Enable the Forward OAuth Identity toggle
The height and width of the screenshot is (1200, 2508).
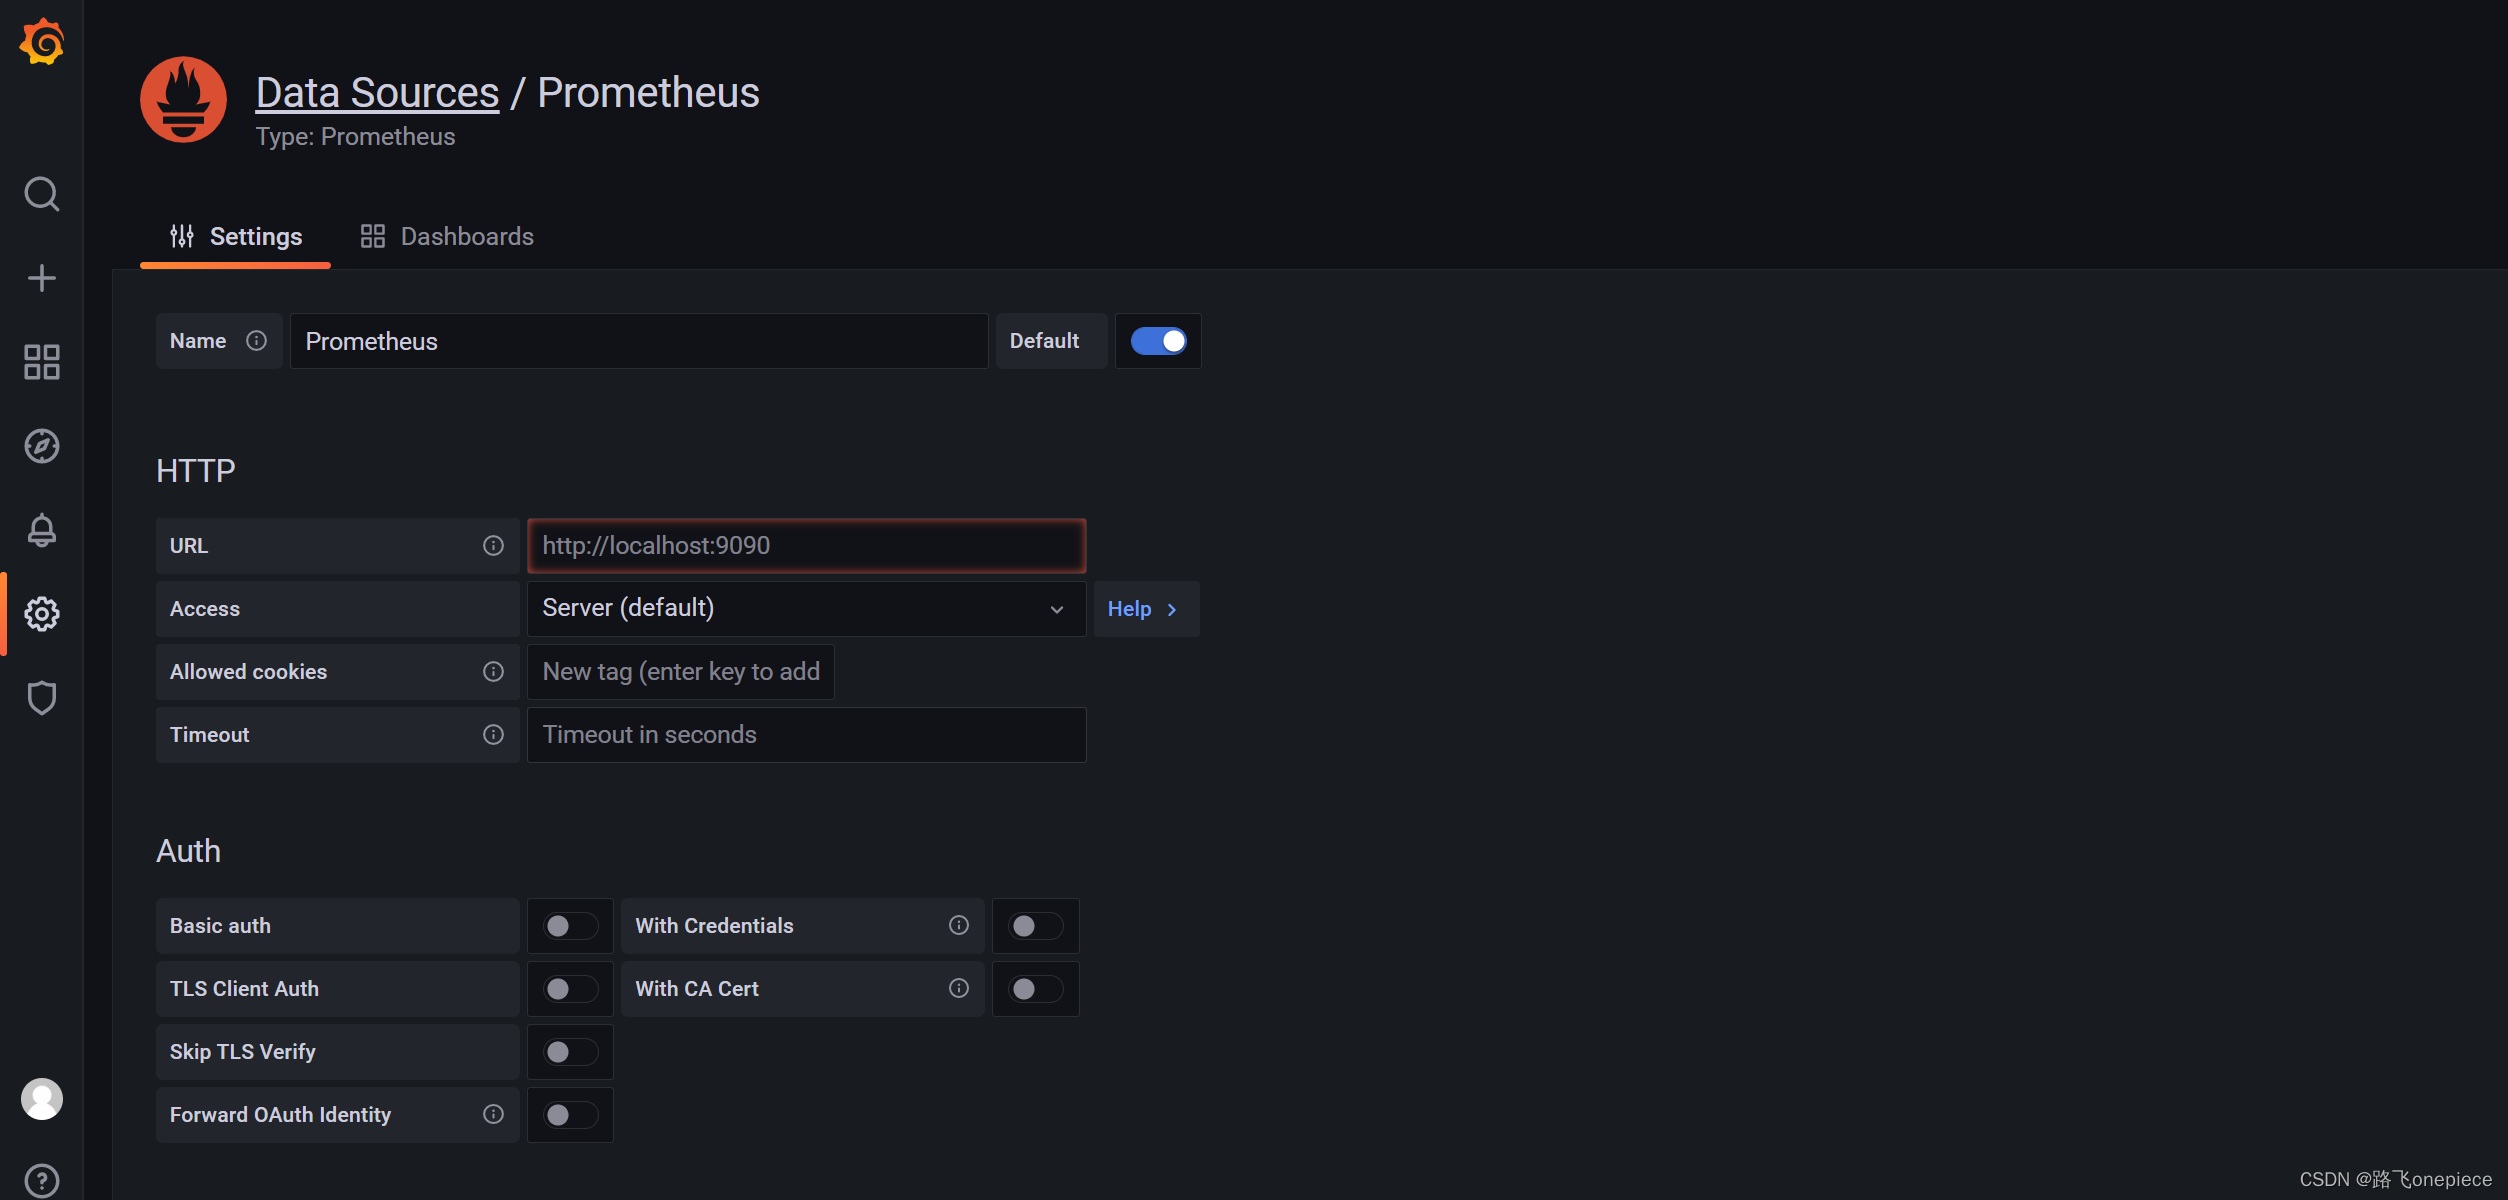point(570,1115)
